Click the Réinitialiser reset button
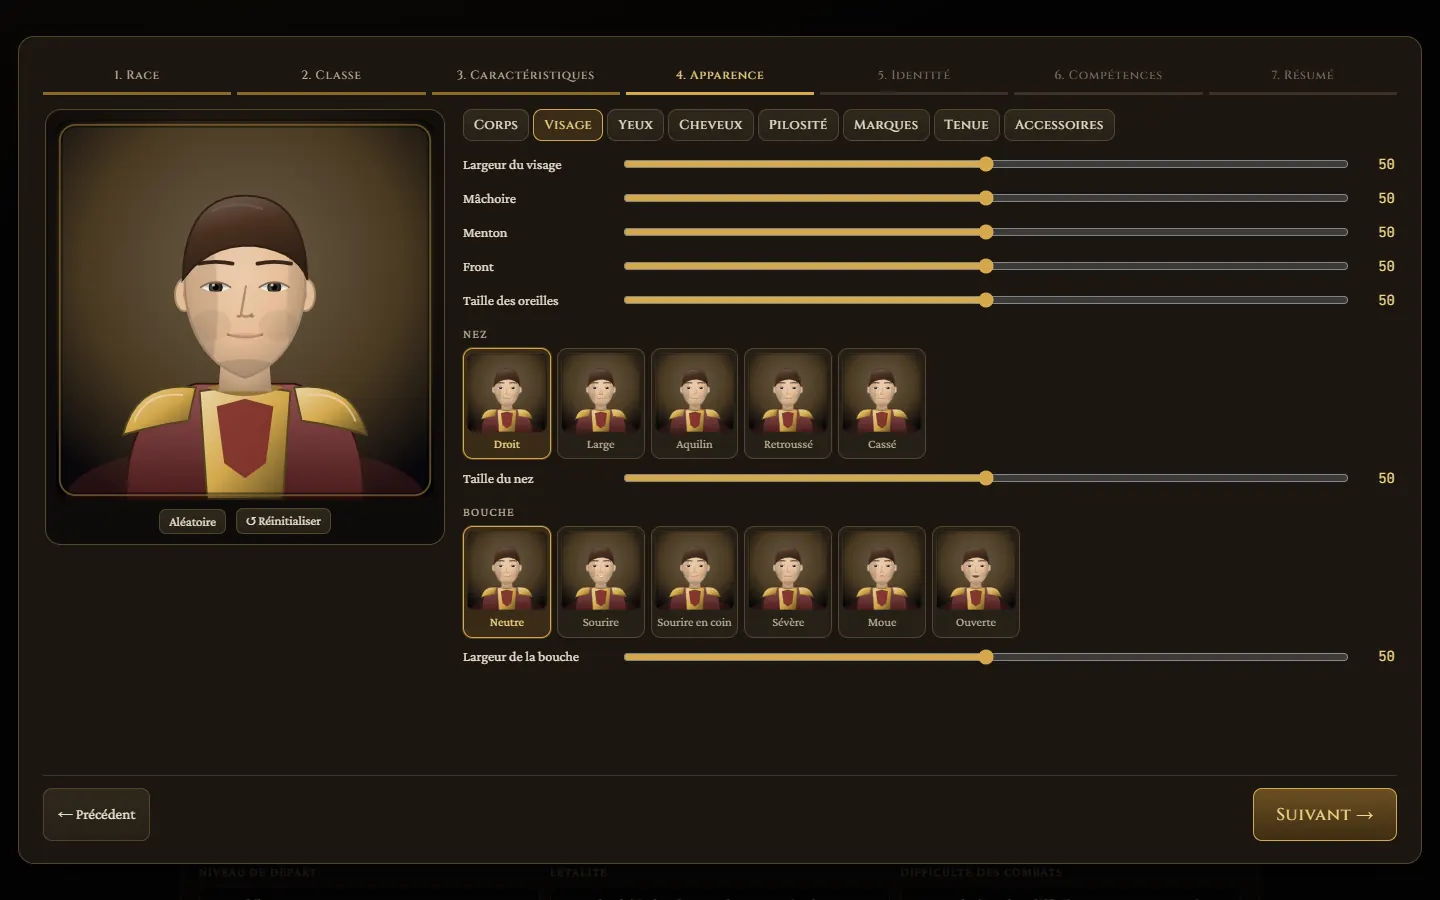 click(x=283, y=522)
